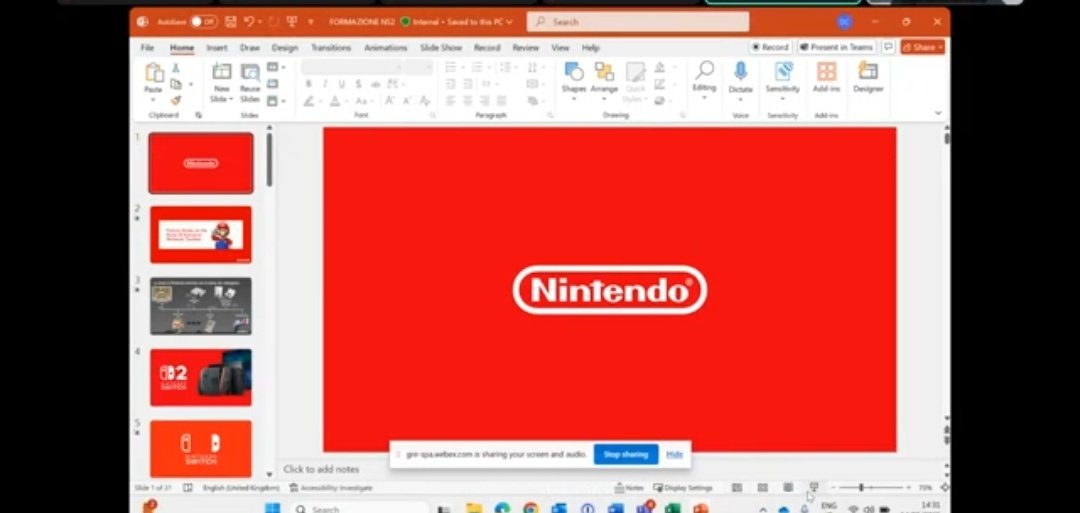Toggle bold formatting
The height and width of the screenshot is (513, 1080).
coord(309,84)
